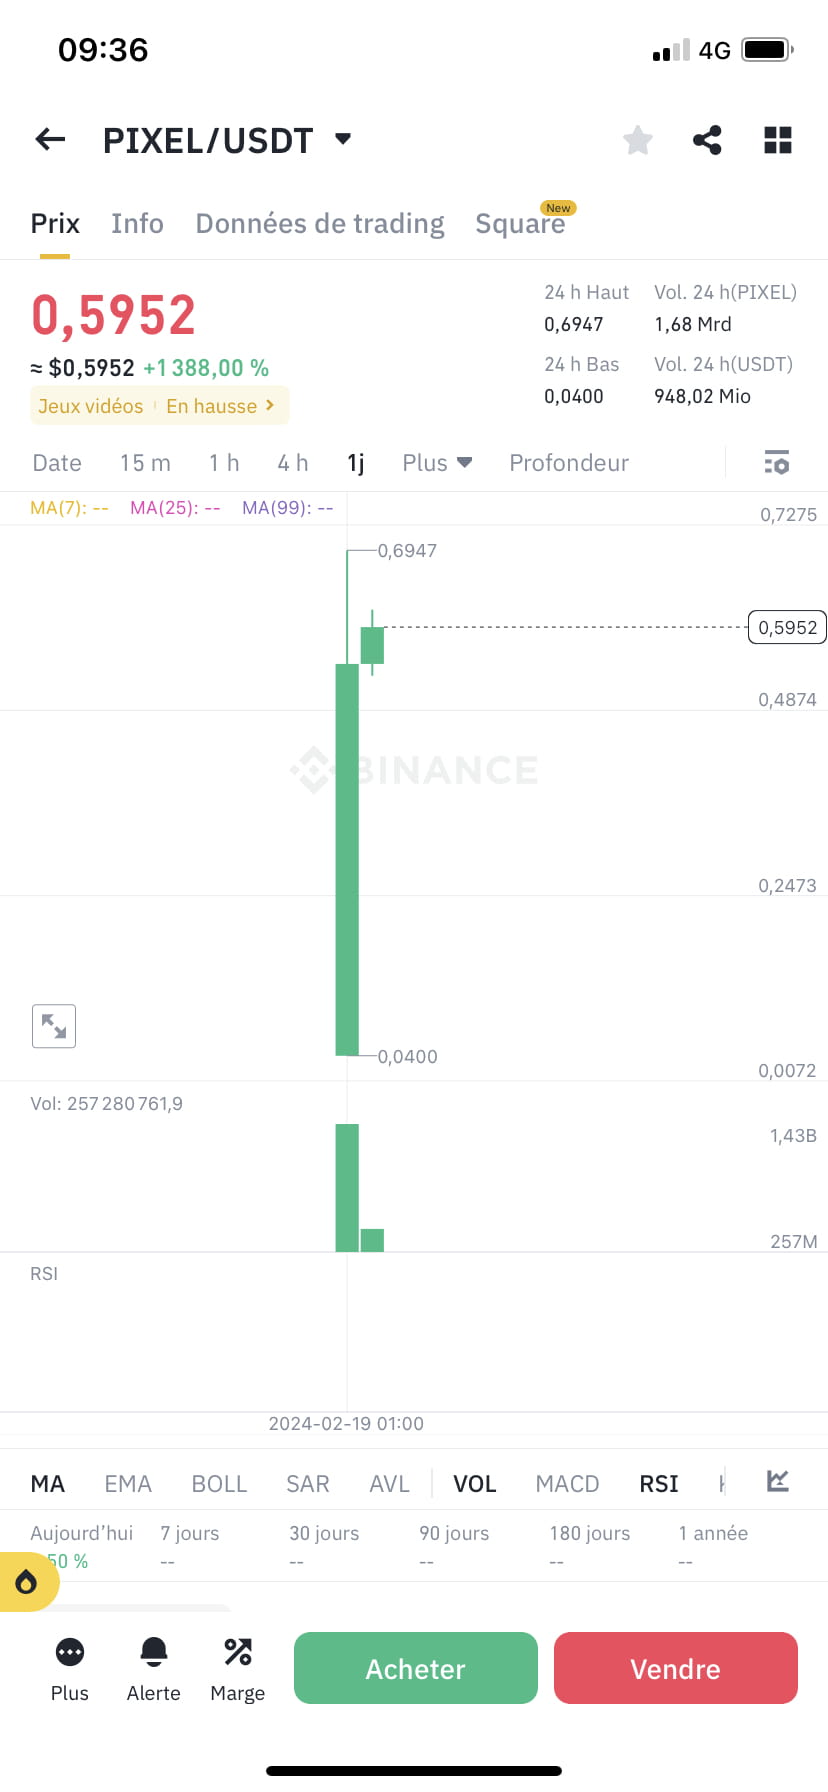Viewport: 828px width, 1792px height.
Task: Tap the flame hot badge
Action: tap(27, 1582)
